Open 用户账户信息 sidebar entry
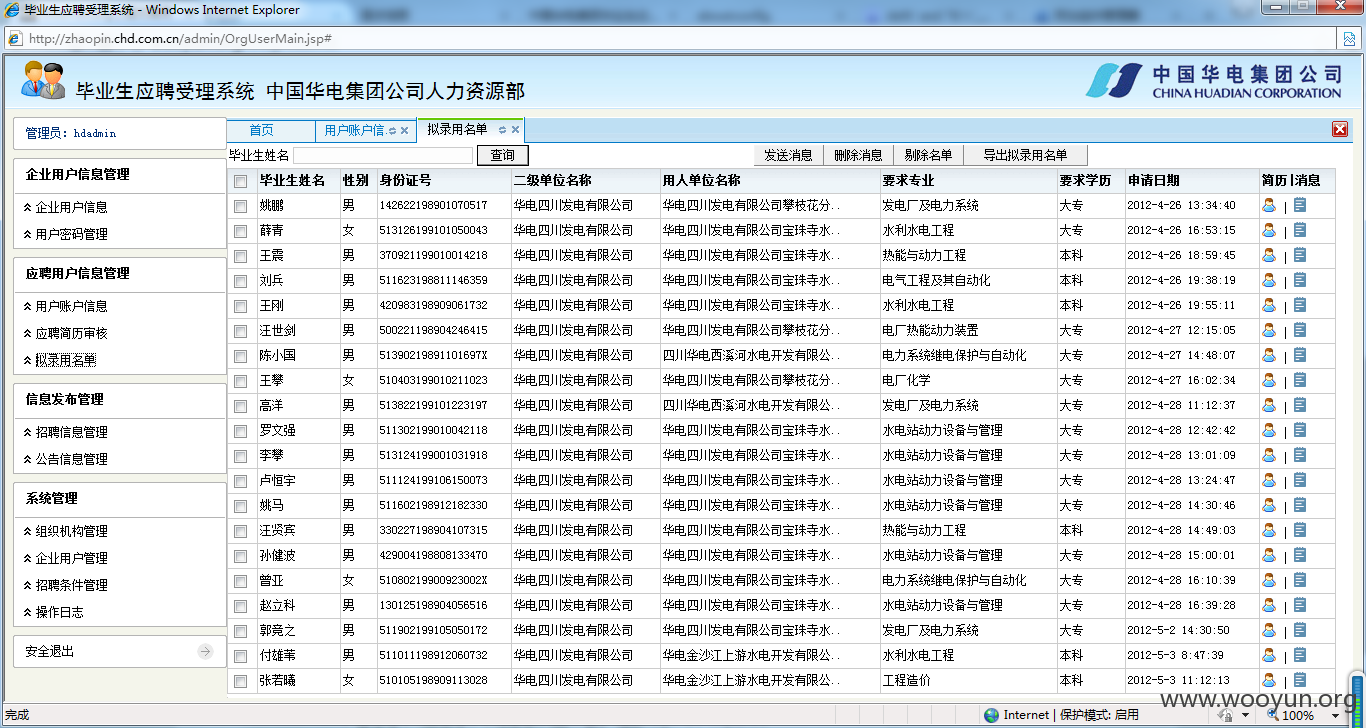1366x728 pixels. pos(71,306)
